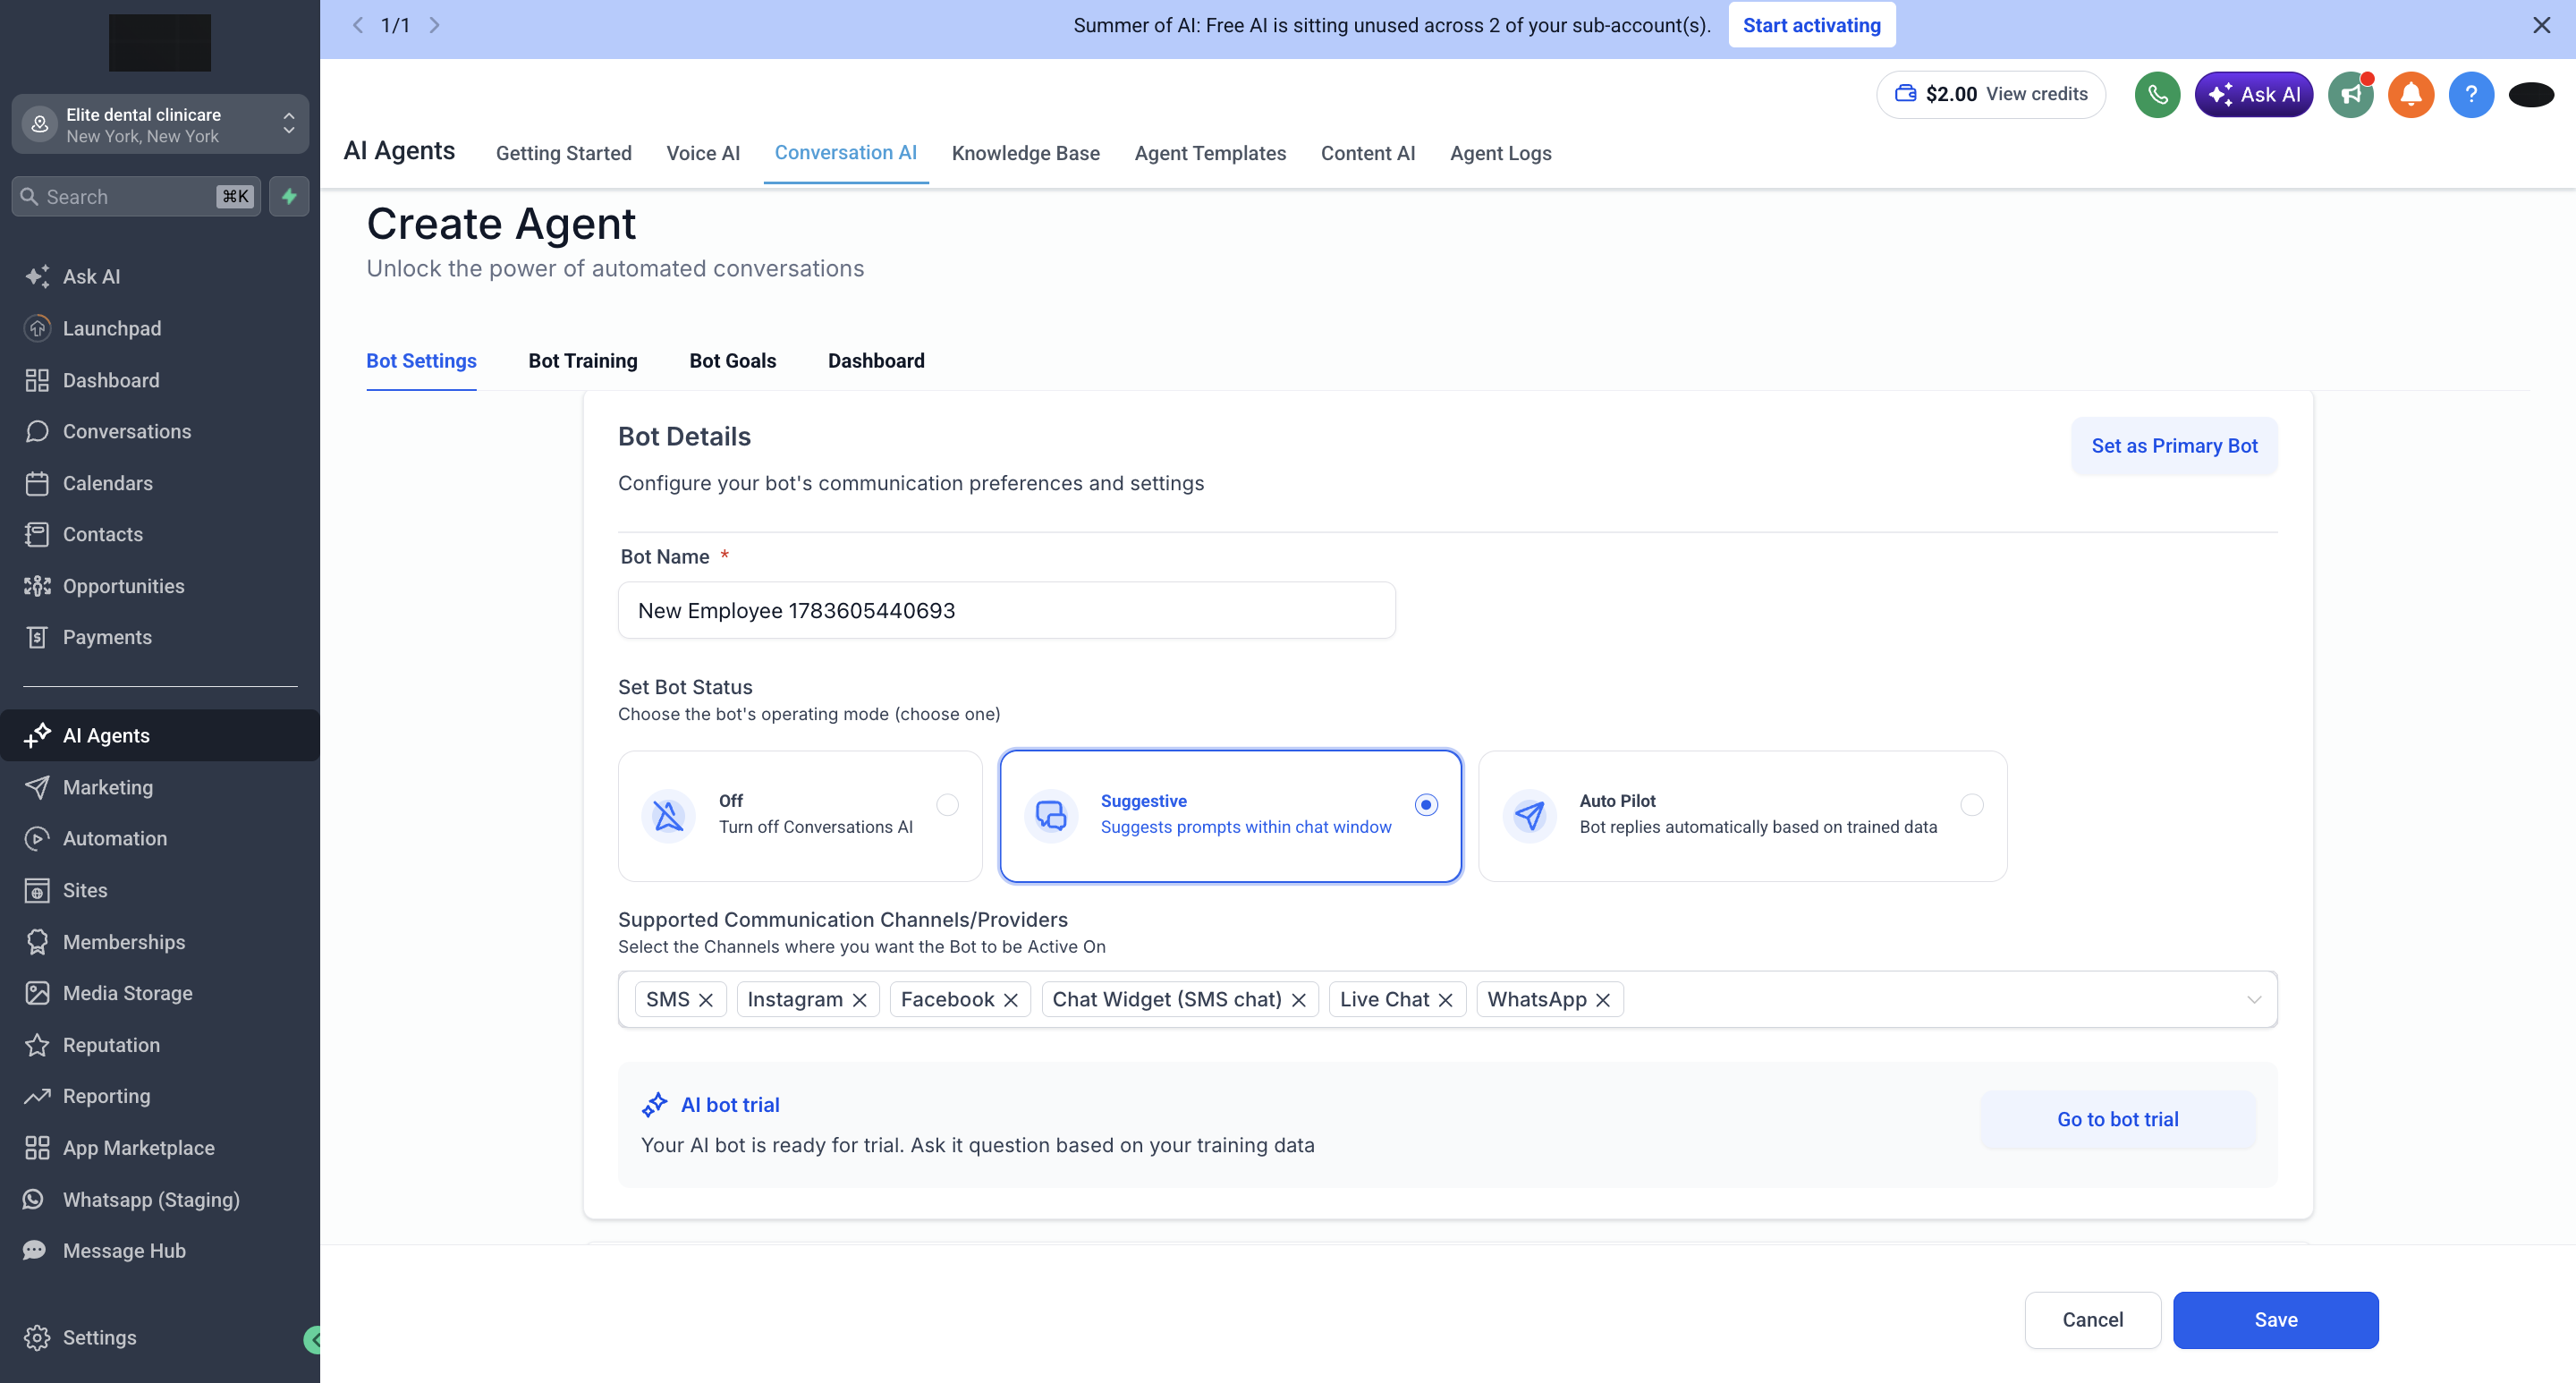Image resolution: width=2576 pixels, height=1383 pixels.
Task: Remove the Live Chat channel tag
Action: click(x=1445, y=1000)
